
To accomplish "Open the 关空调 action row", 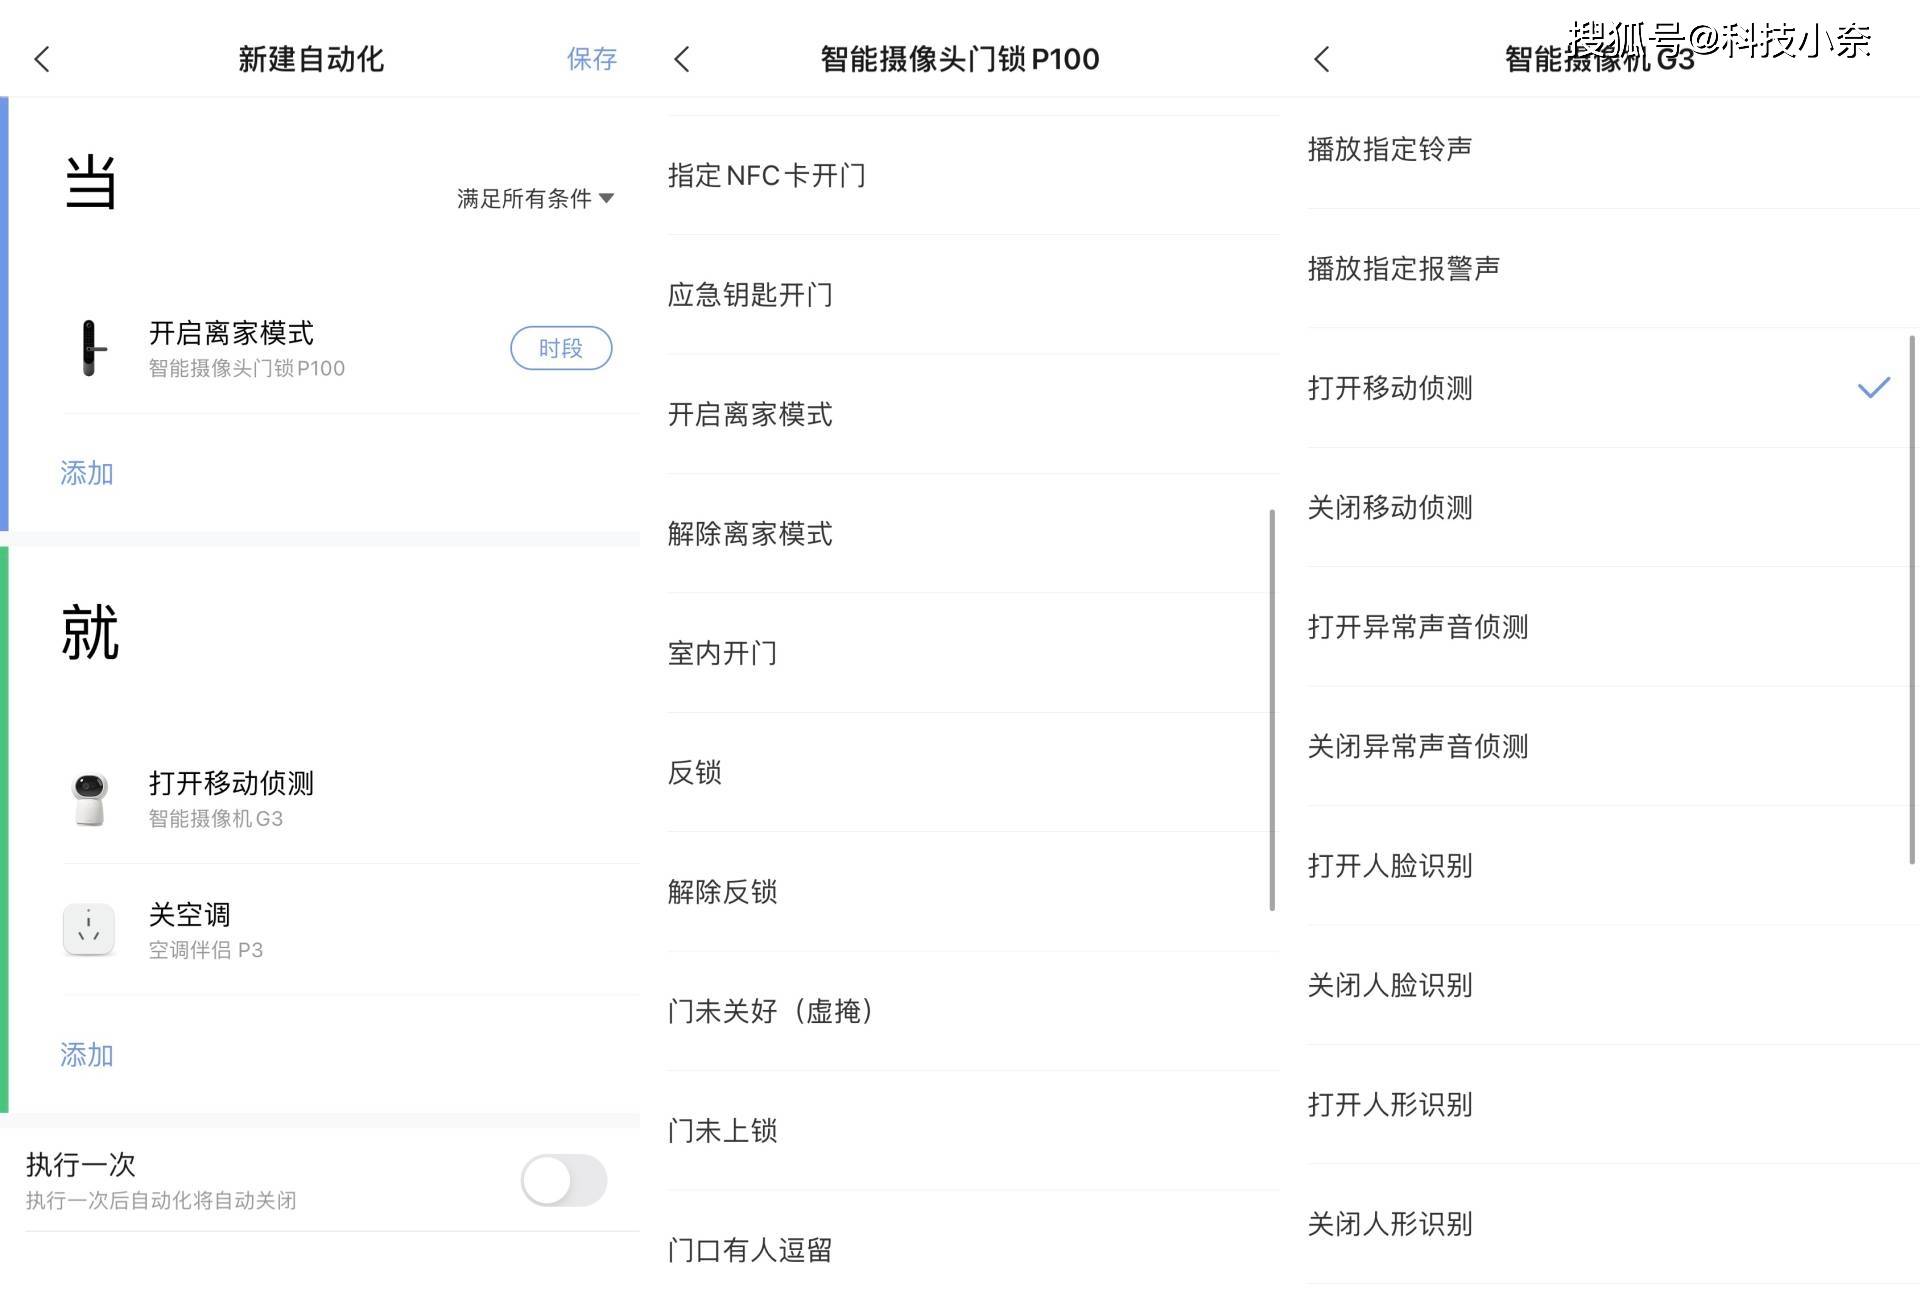I will (x=350, y=929).
